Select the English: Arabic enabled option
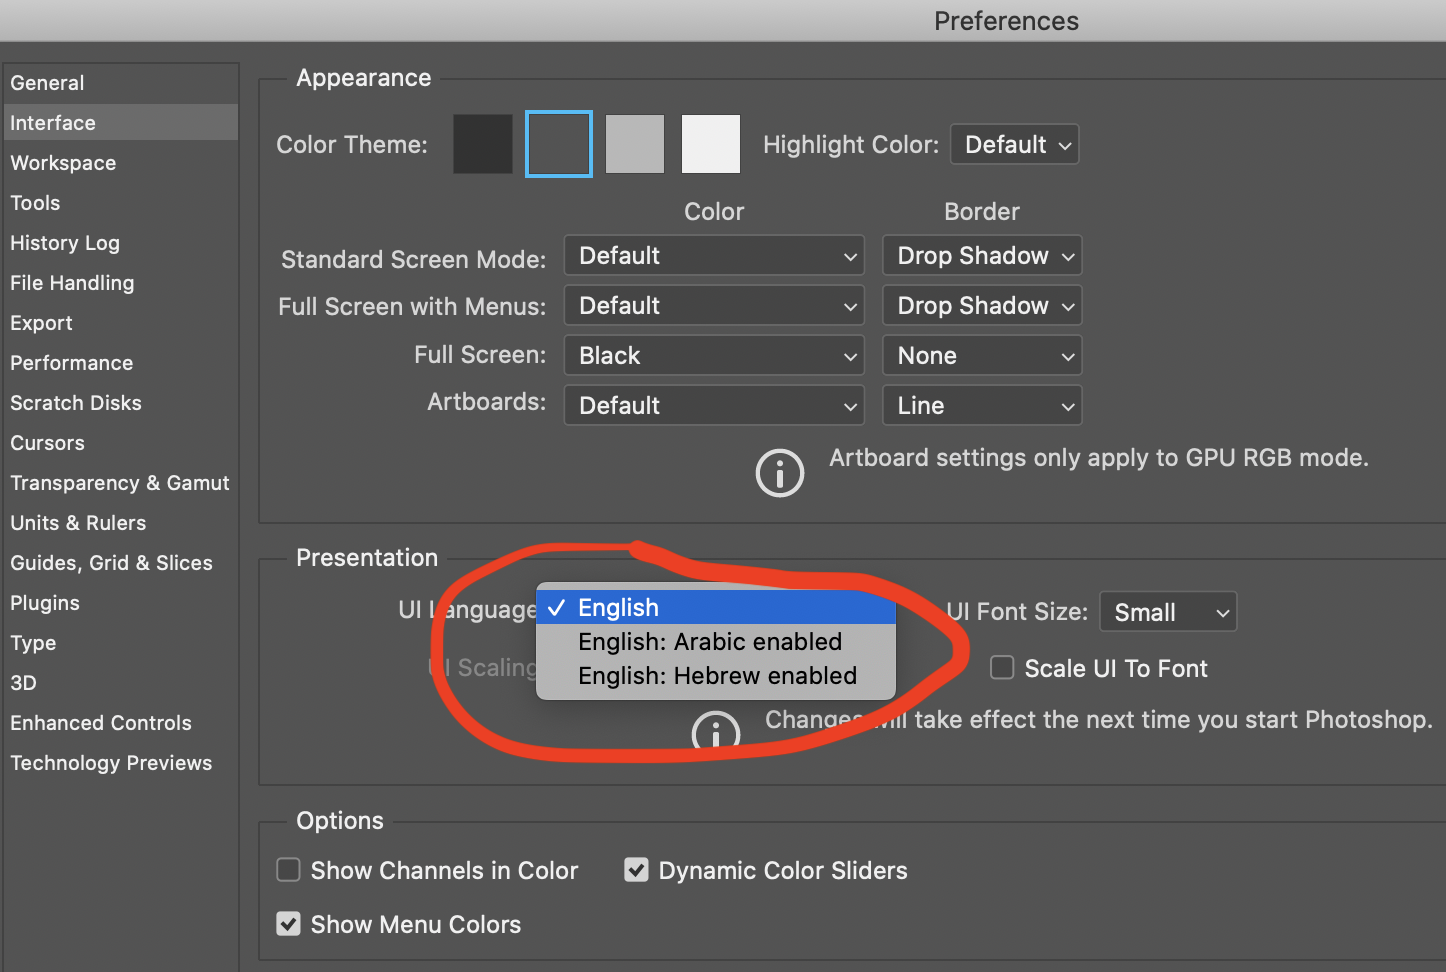1446x972 pixels. (710, 641)
